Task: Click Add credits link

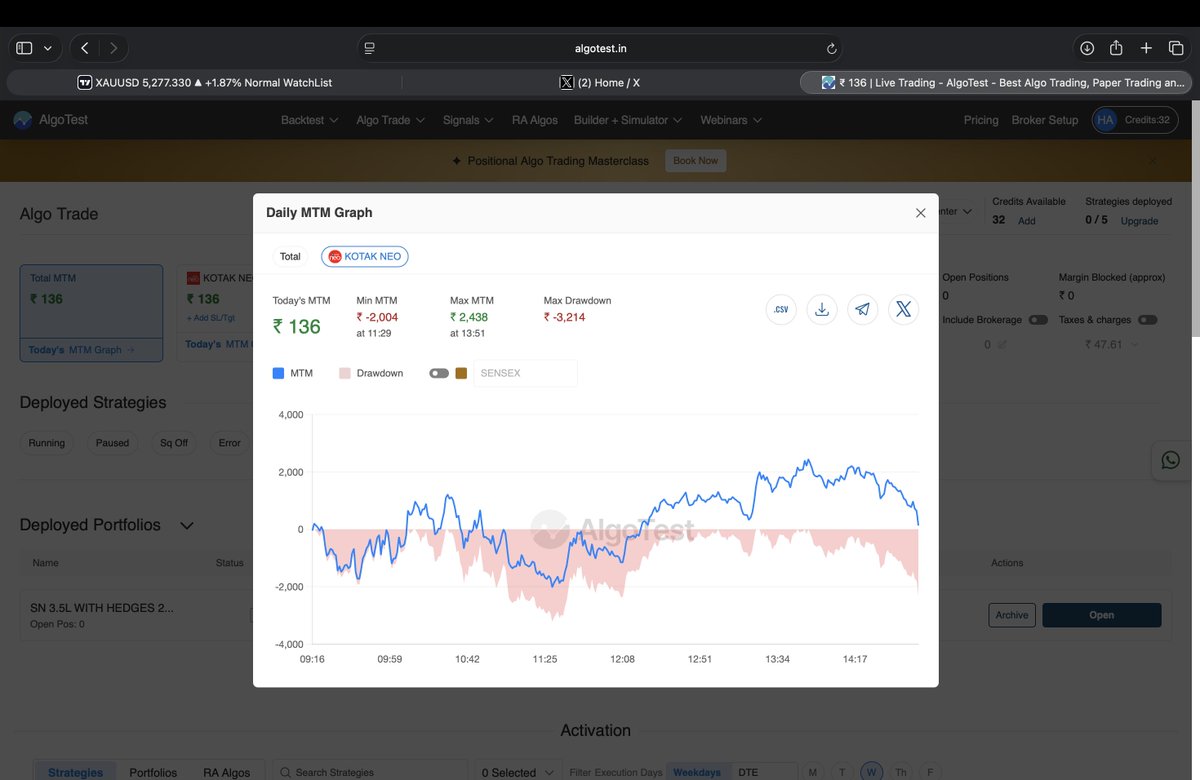Action: (1027, 221)
